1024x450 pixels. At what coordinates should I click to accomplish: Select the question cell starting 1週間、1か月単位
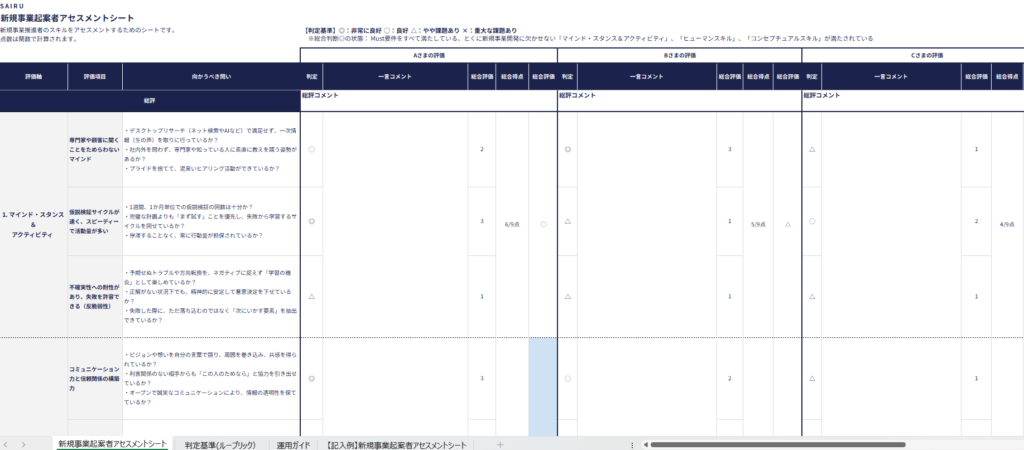pyautogui.click(x=211, y=221)
